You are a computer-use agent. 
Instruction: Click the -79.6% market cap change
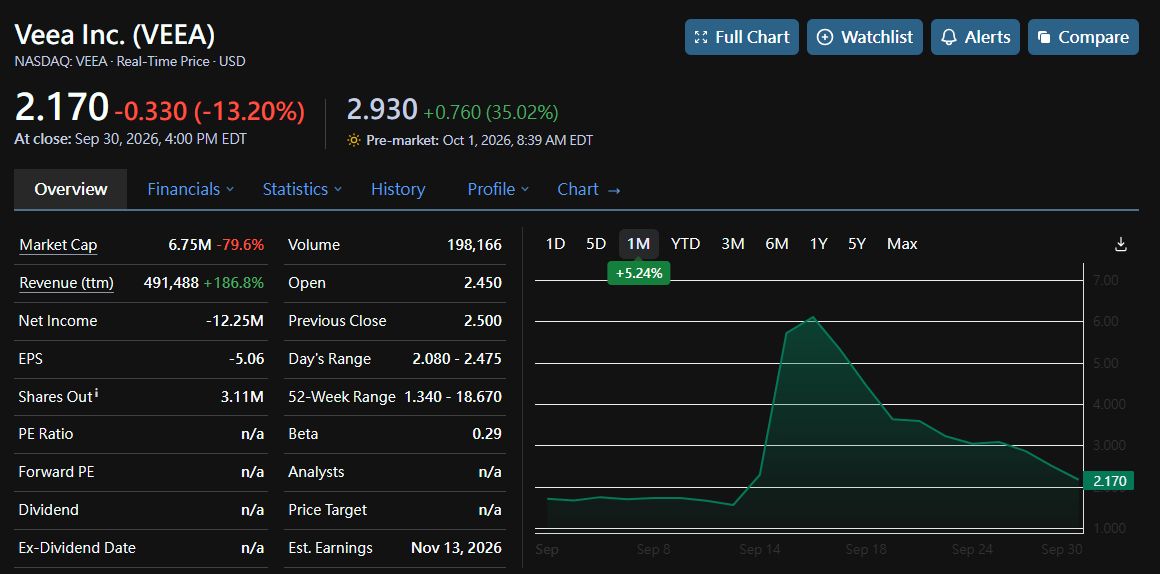[x=240, y=245]
